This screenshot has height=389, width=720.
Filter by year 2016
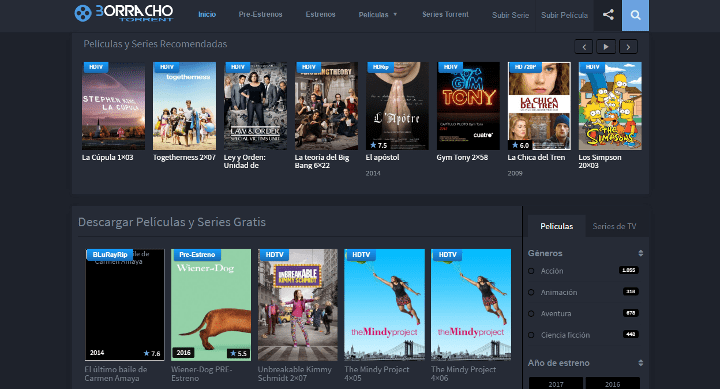click(613, 383)
